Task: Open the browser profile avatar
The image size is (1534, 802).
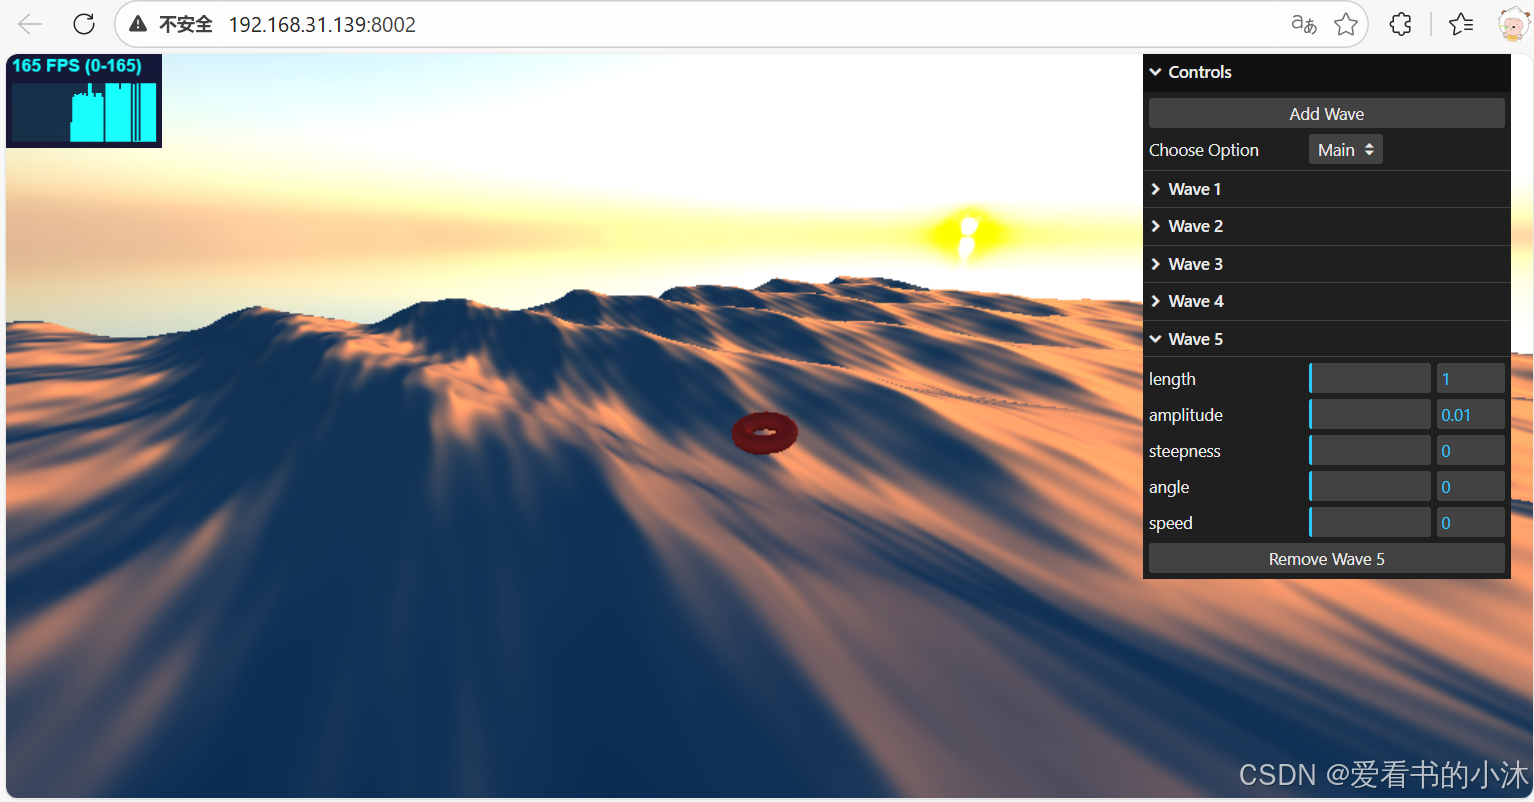Action: click(1514, 24)
